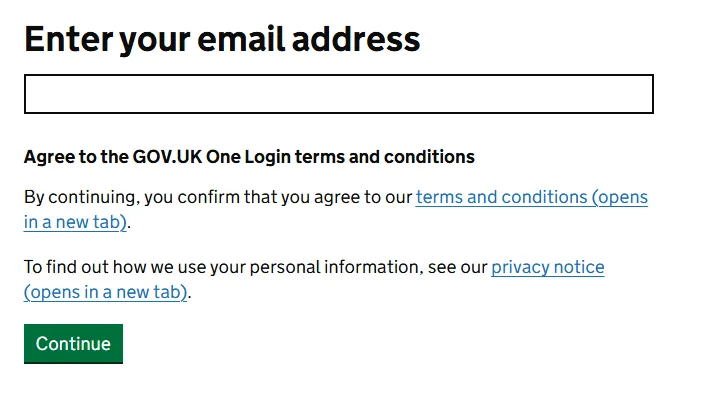The image size is (718, 394).
Task: Click the bold 'terms and conditions' words in the subheading
Action: (385, 157)
